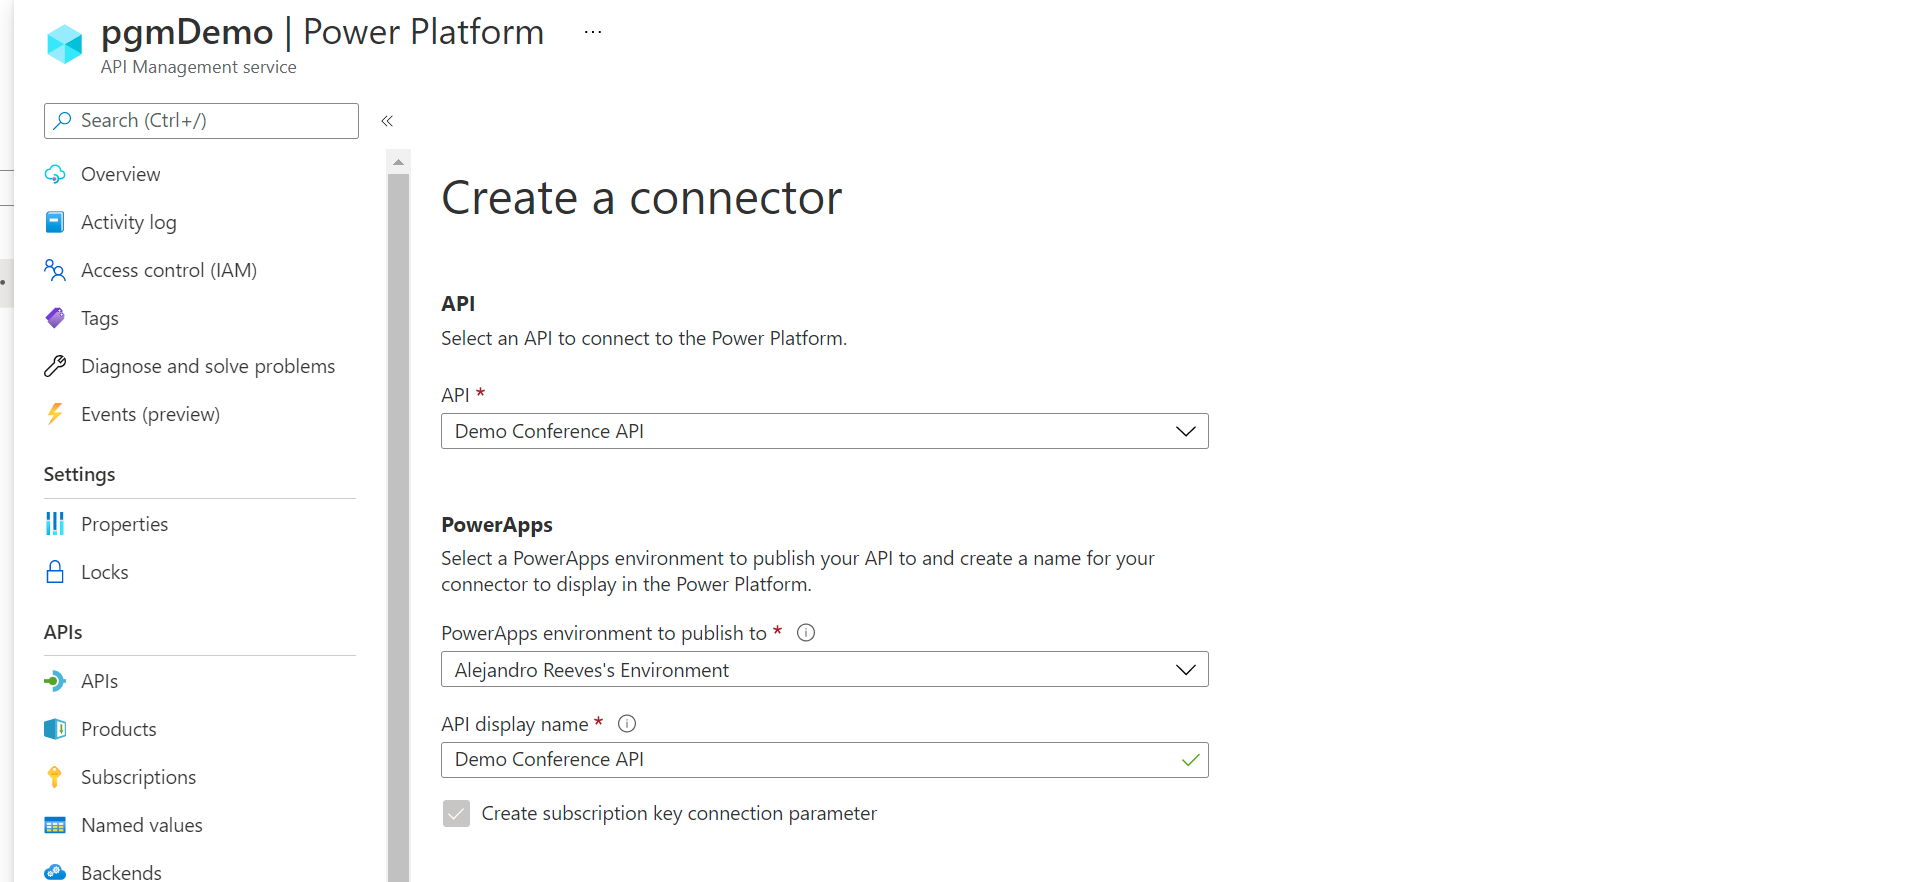Click the Overview cloud icon
This screenshot has width=1925, height=882.
point(55,174)
